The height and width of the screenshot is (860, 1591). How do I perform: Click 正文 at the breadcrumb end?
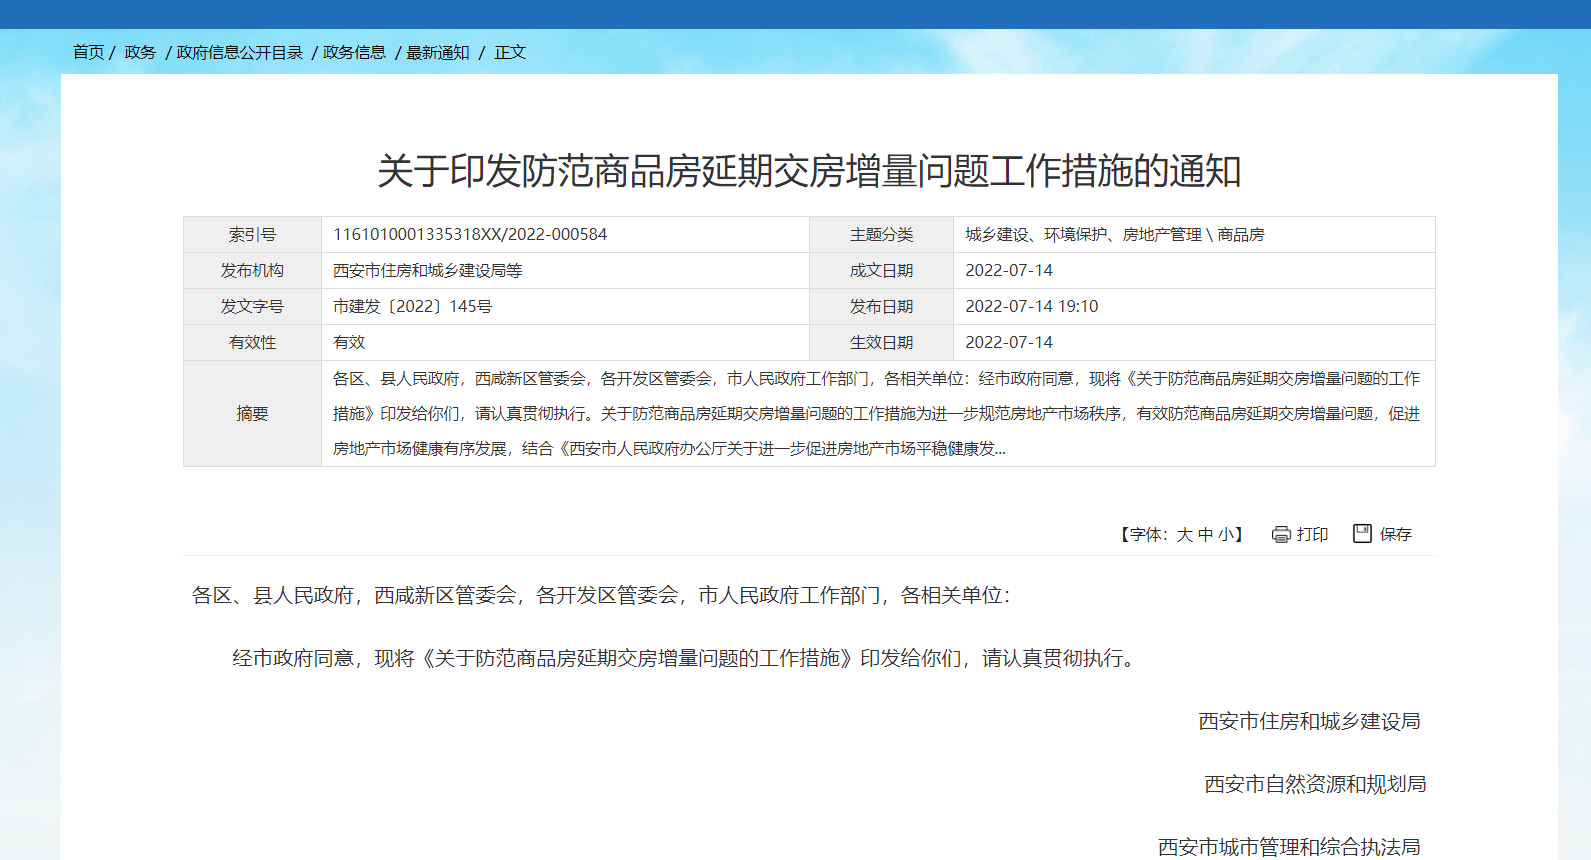pos(510,52)
